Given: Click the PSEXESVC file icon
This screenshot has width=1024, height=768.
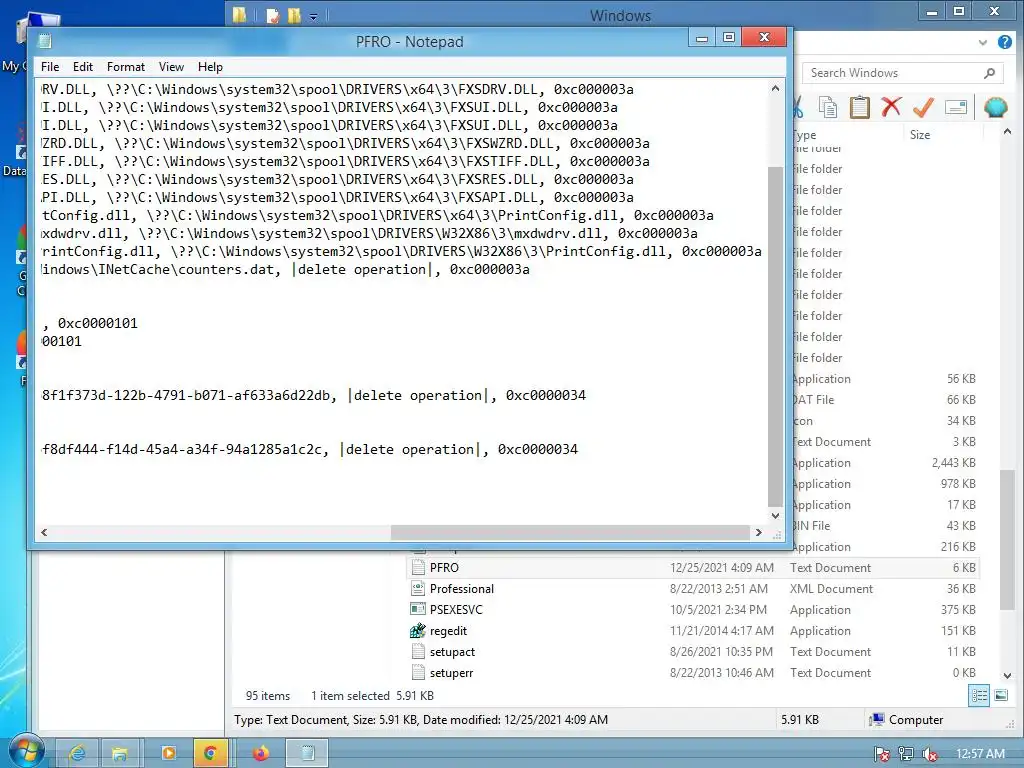Looking at the screenshot, I should coord(418,609).
